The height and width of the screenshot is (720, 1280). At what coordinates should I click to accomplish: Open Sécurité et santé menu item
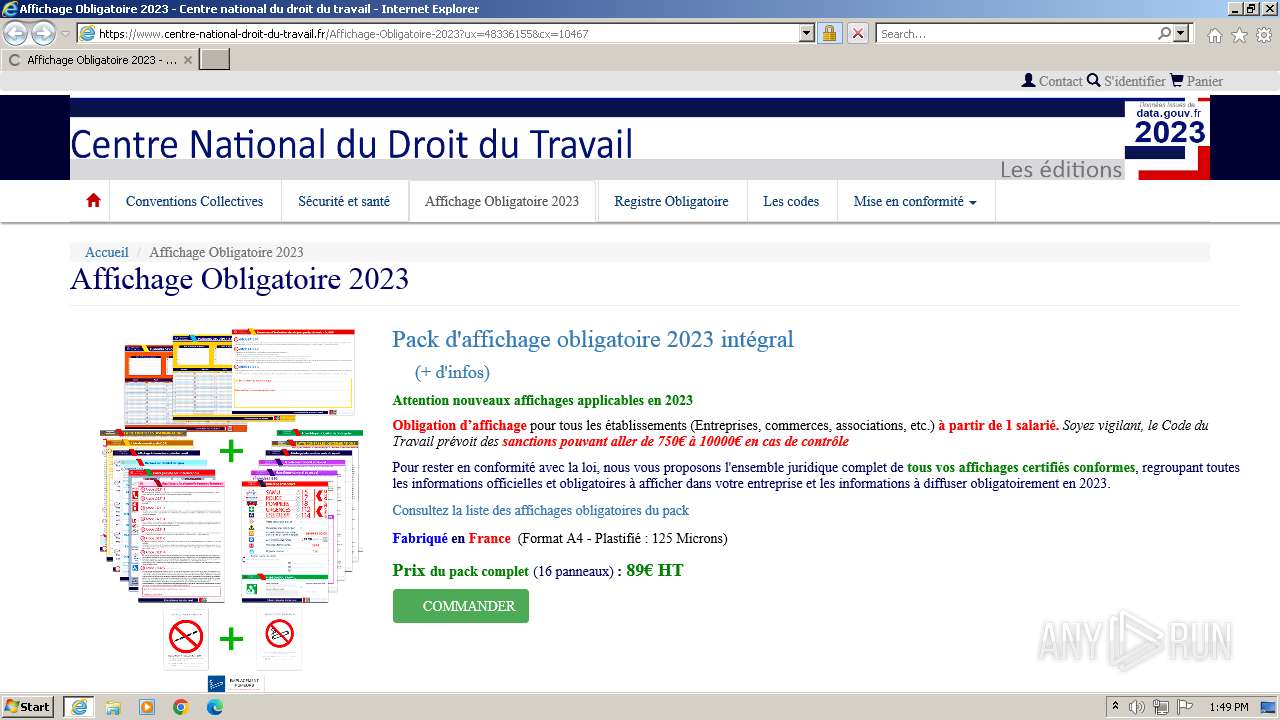click(x=344, y=201)
